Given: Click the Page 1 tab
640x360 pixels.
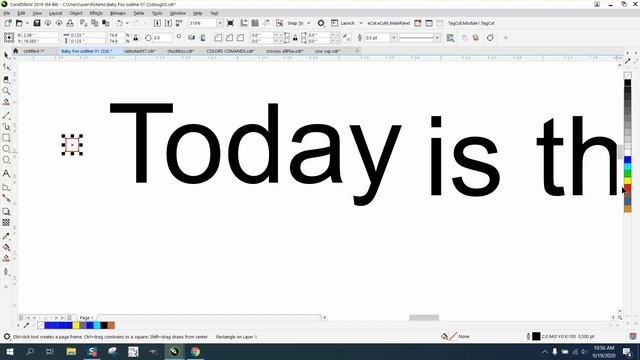Looking at the screenshot, I should [86, 318].
